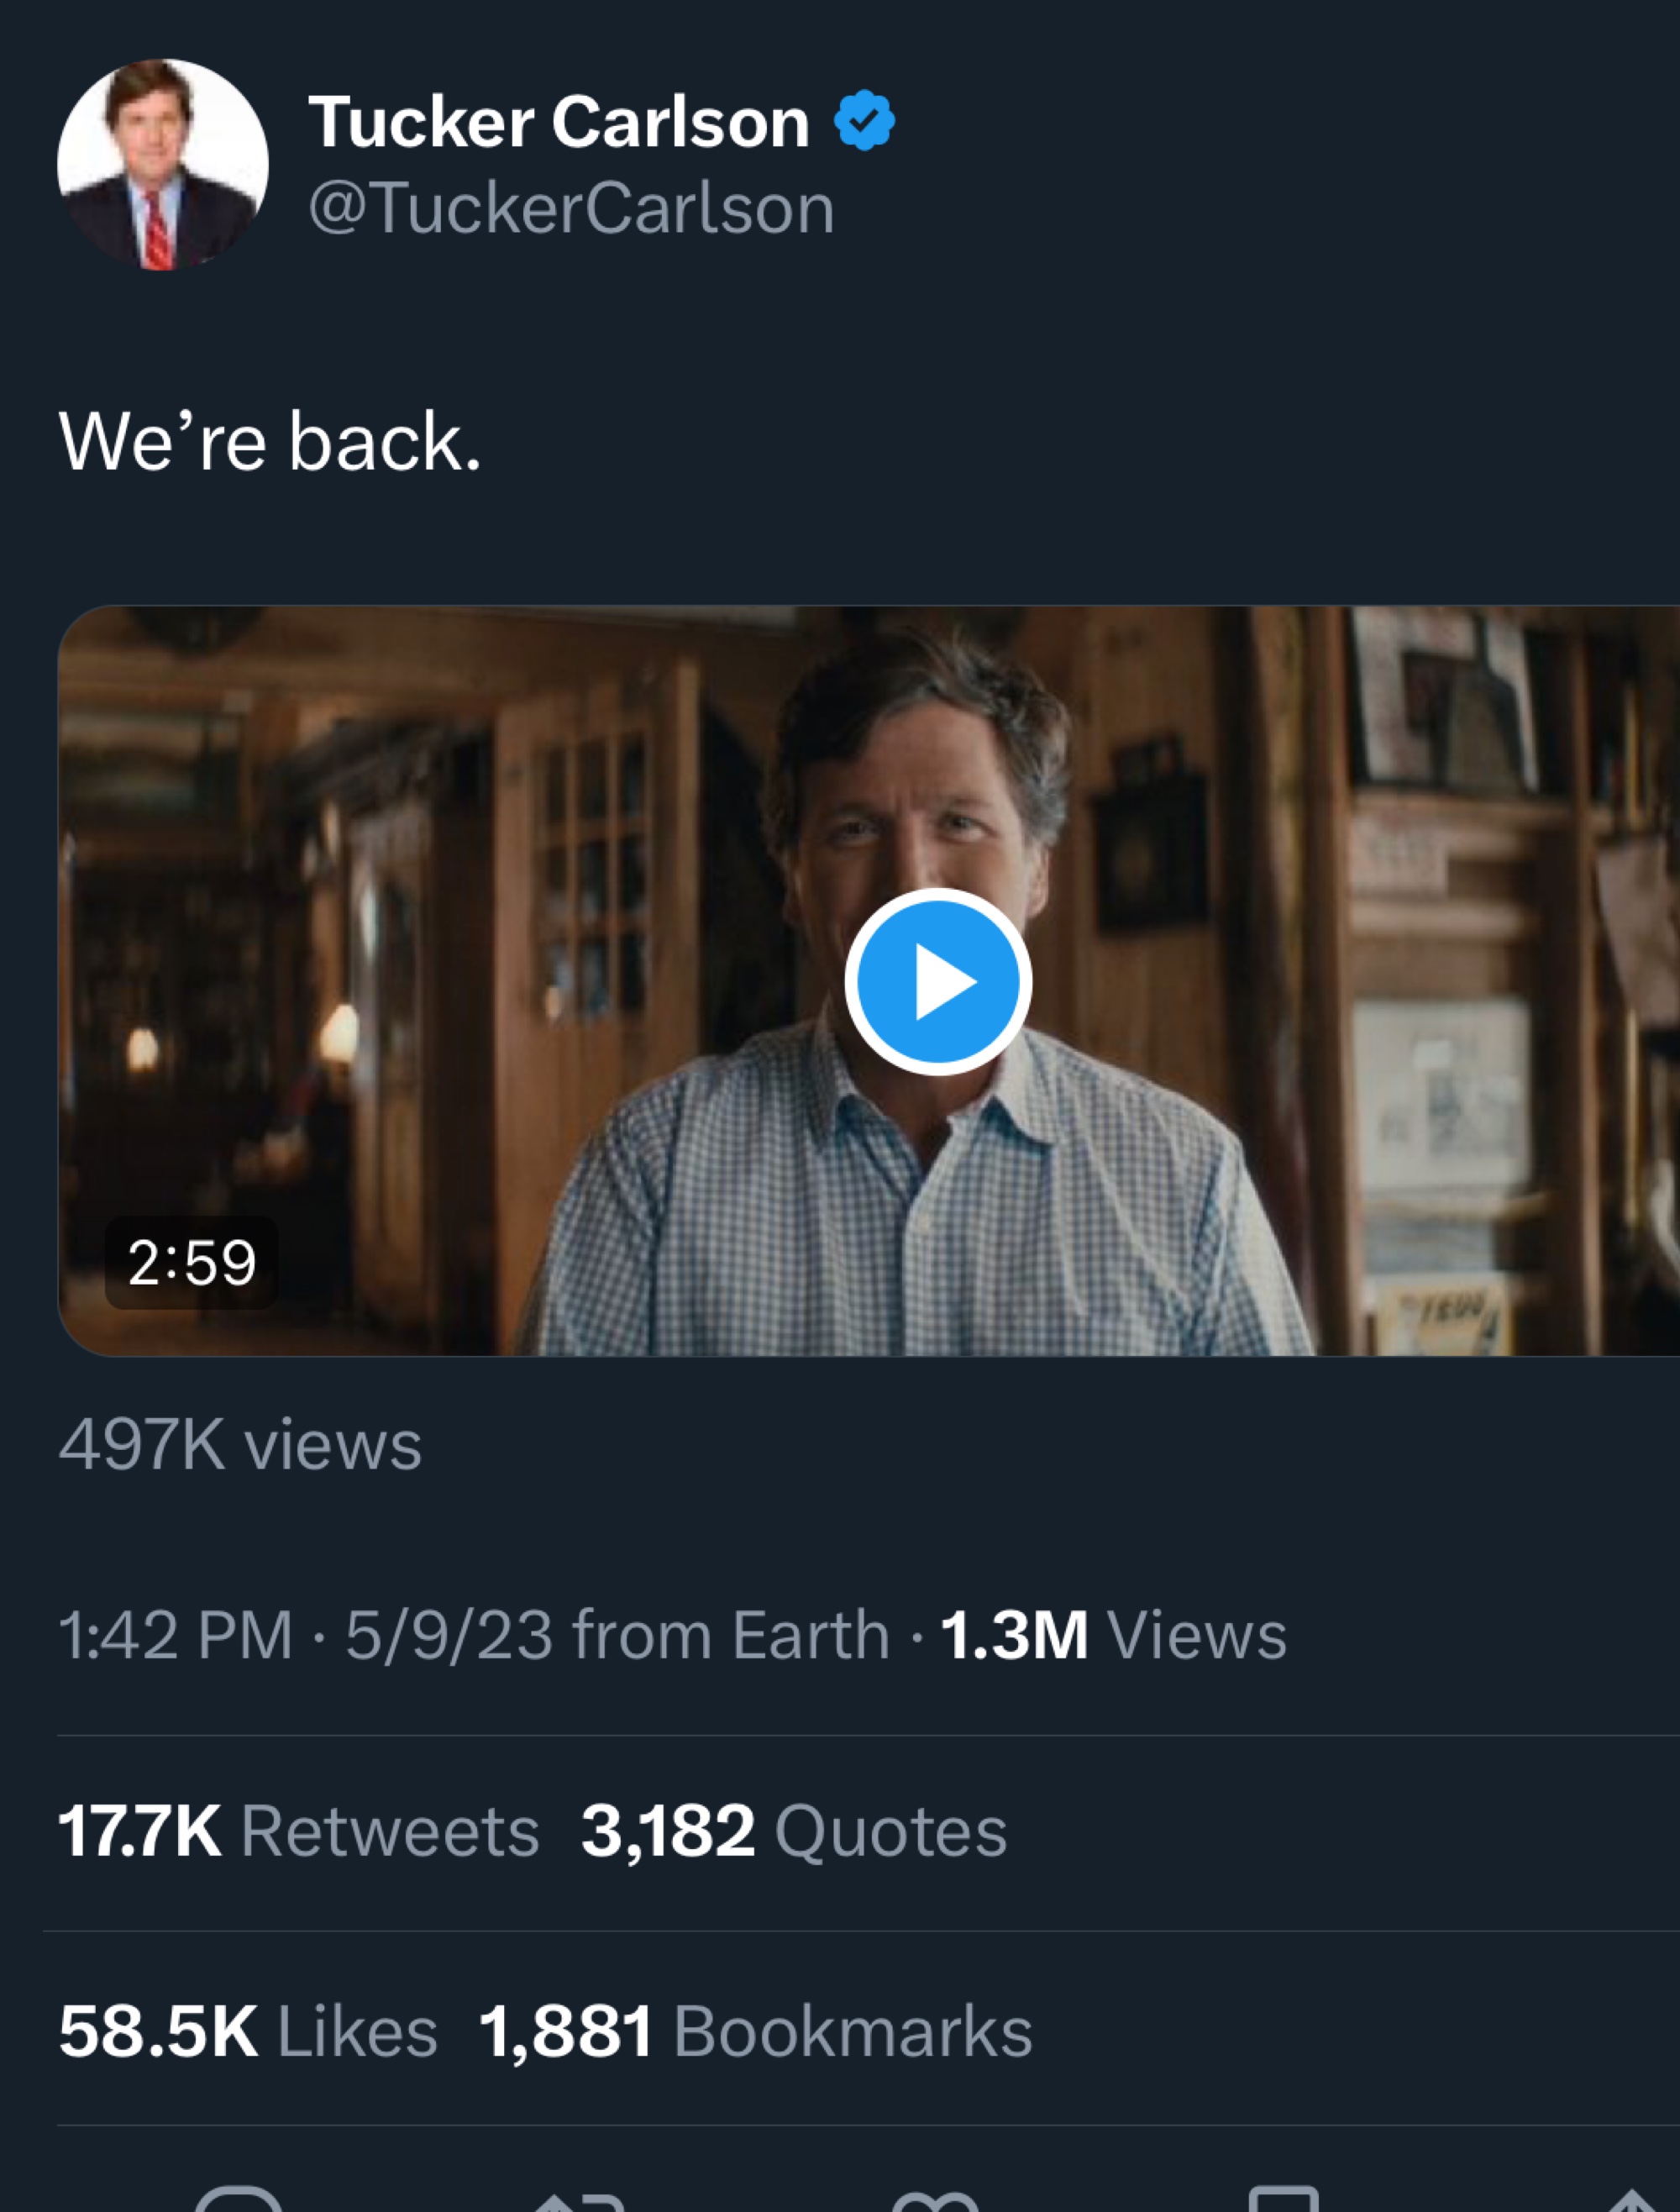Click the 2:59 video duration badge
This screenshot has height=2212, width=1680.
[x=191, y=1262]
